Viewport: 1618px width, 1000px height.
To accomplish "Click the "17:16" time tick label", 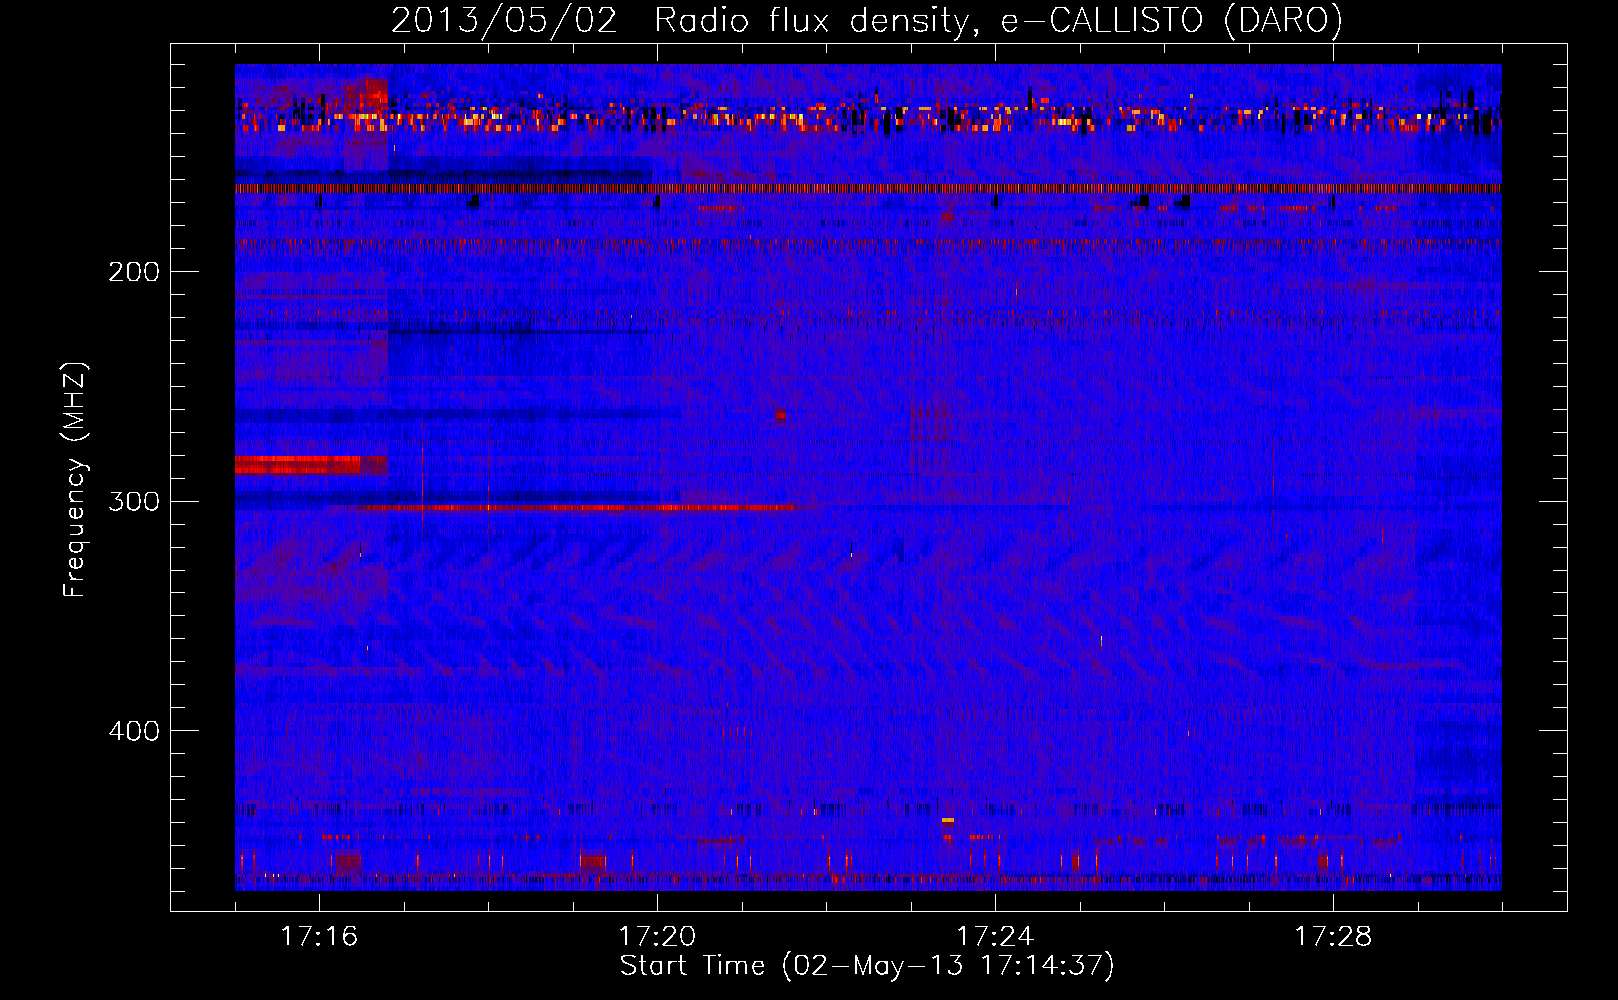I will click(x=319, y=936).
